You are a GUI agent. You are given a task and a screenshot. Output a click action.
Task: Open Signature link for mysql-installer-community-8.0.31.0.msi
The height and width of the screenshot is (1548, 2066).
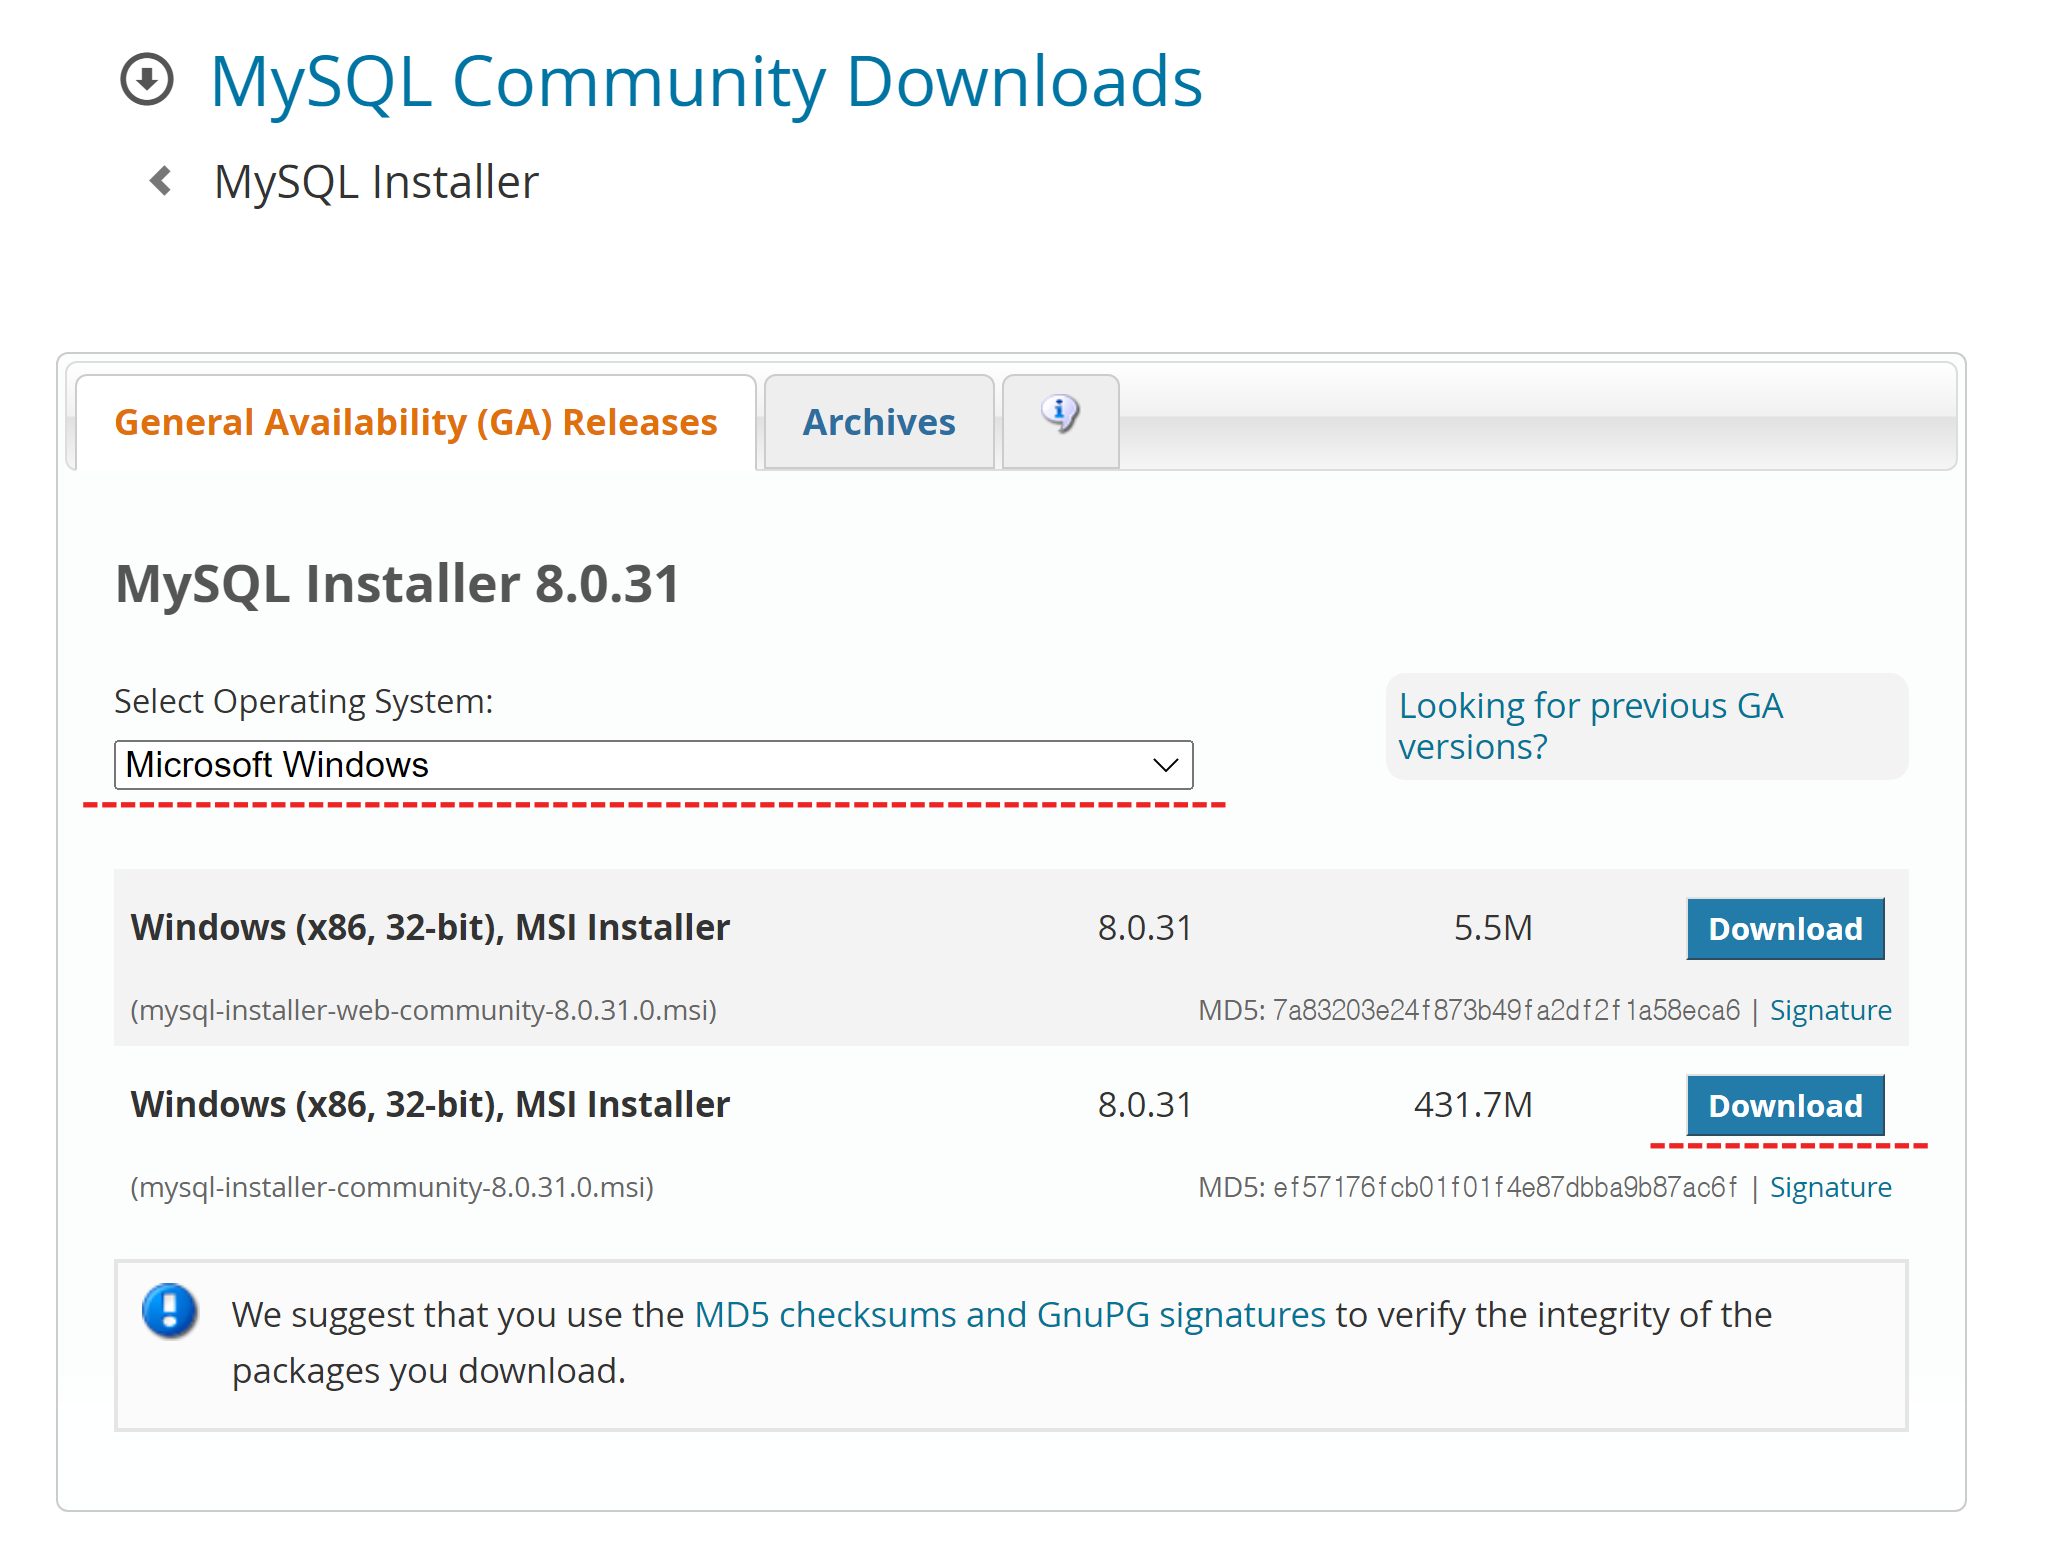1830,1187
